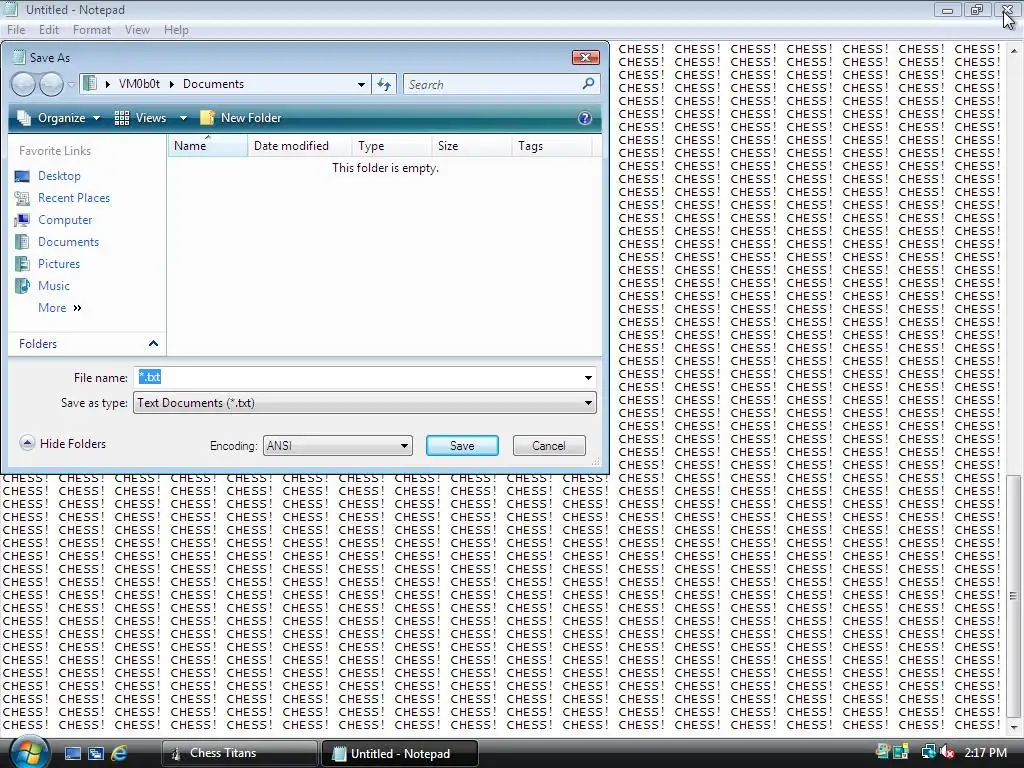The width and height of the screenshot is (1024, 768).
Task: Click the blue Help question mark icon
Action: pos(584,118)
